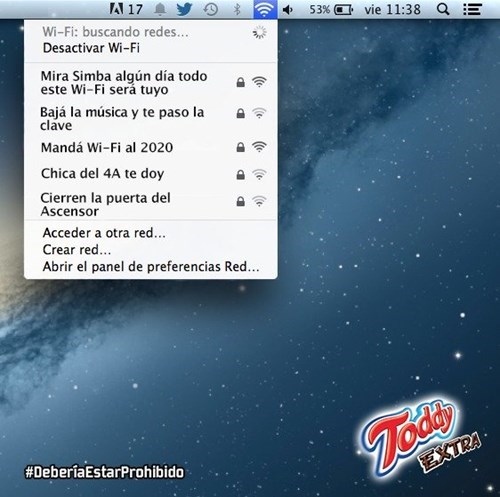Open Abrir el panel de preferencias Red...

click(151, 267)
